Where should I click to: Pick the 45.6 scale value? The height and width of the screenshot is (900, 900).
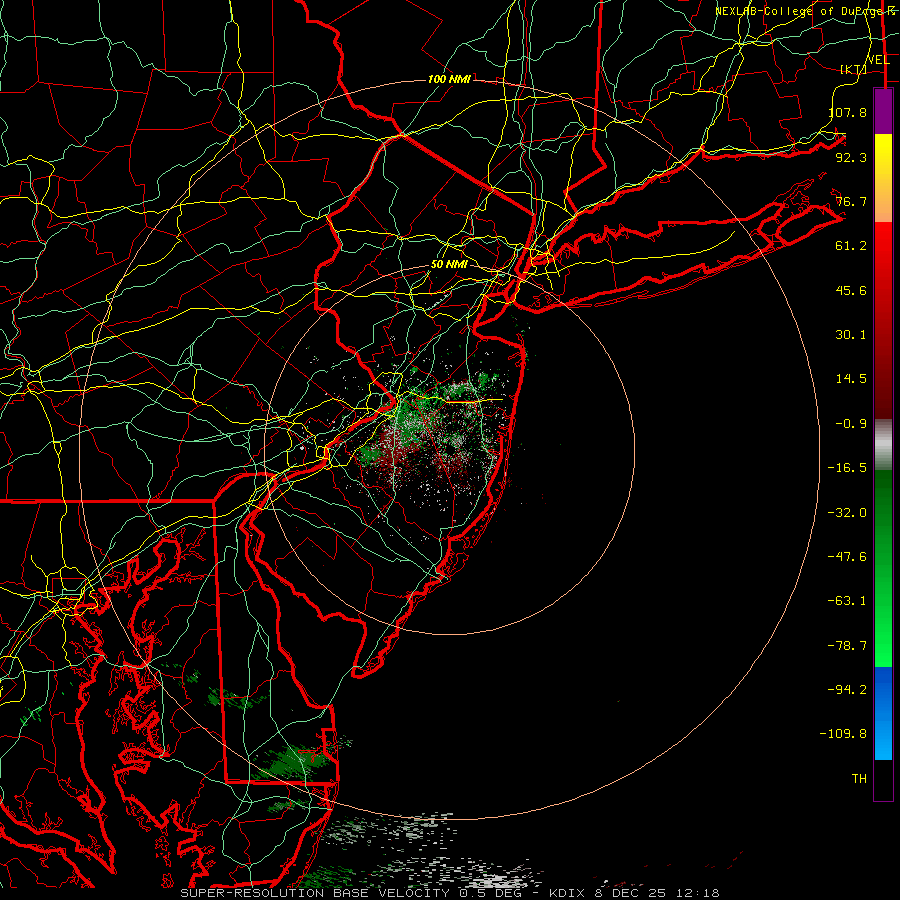pos(851,290)
